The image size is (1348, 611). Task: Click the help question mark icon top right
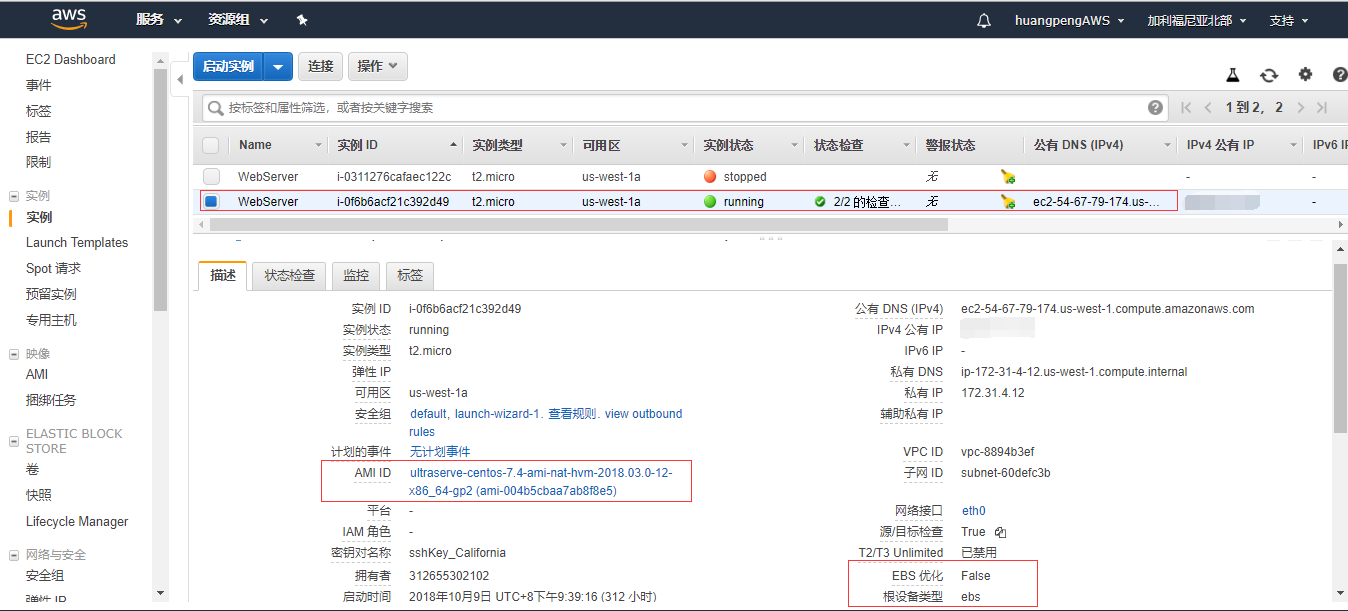pyautogui.click(x=1340, y=75)
